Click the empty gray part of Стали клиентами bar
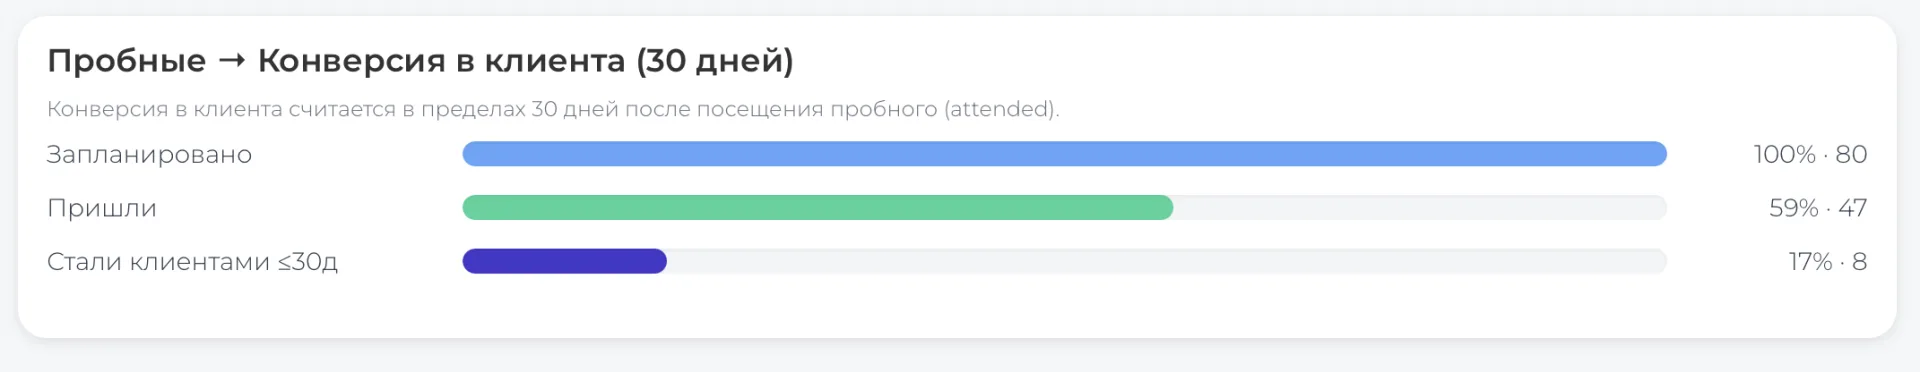The image size is (1920, 372). click(1167, 261)
